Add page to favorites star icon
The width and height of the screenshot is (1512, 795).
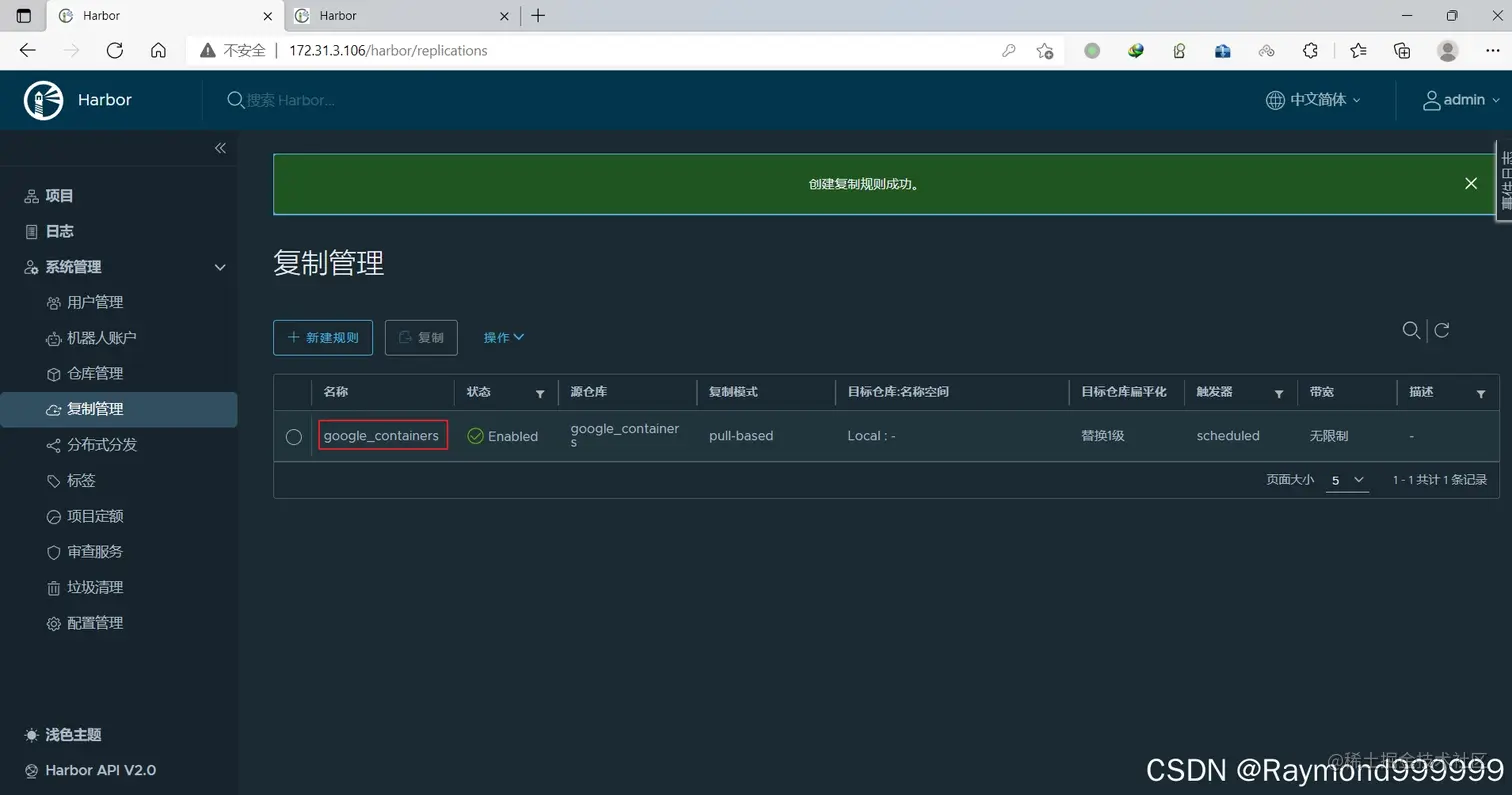(1045, 50)
